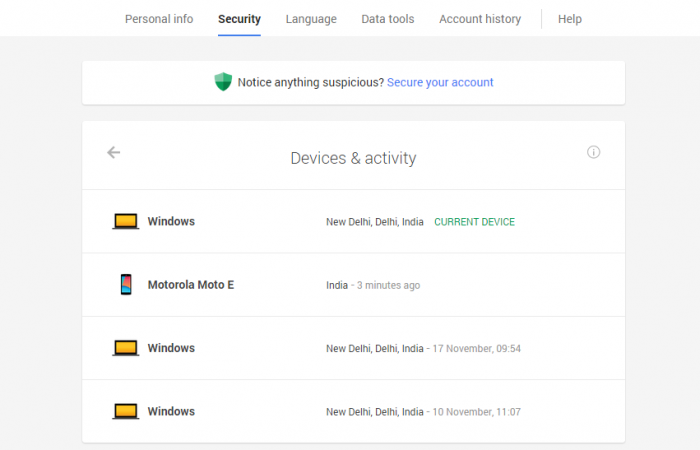Click the laptop icon of the current device
The width and height of the screenshot is (700, 450).
(125, 222)
